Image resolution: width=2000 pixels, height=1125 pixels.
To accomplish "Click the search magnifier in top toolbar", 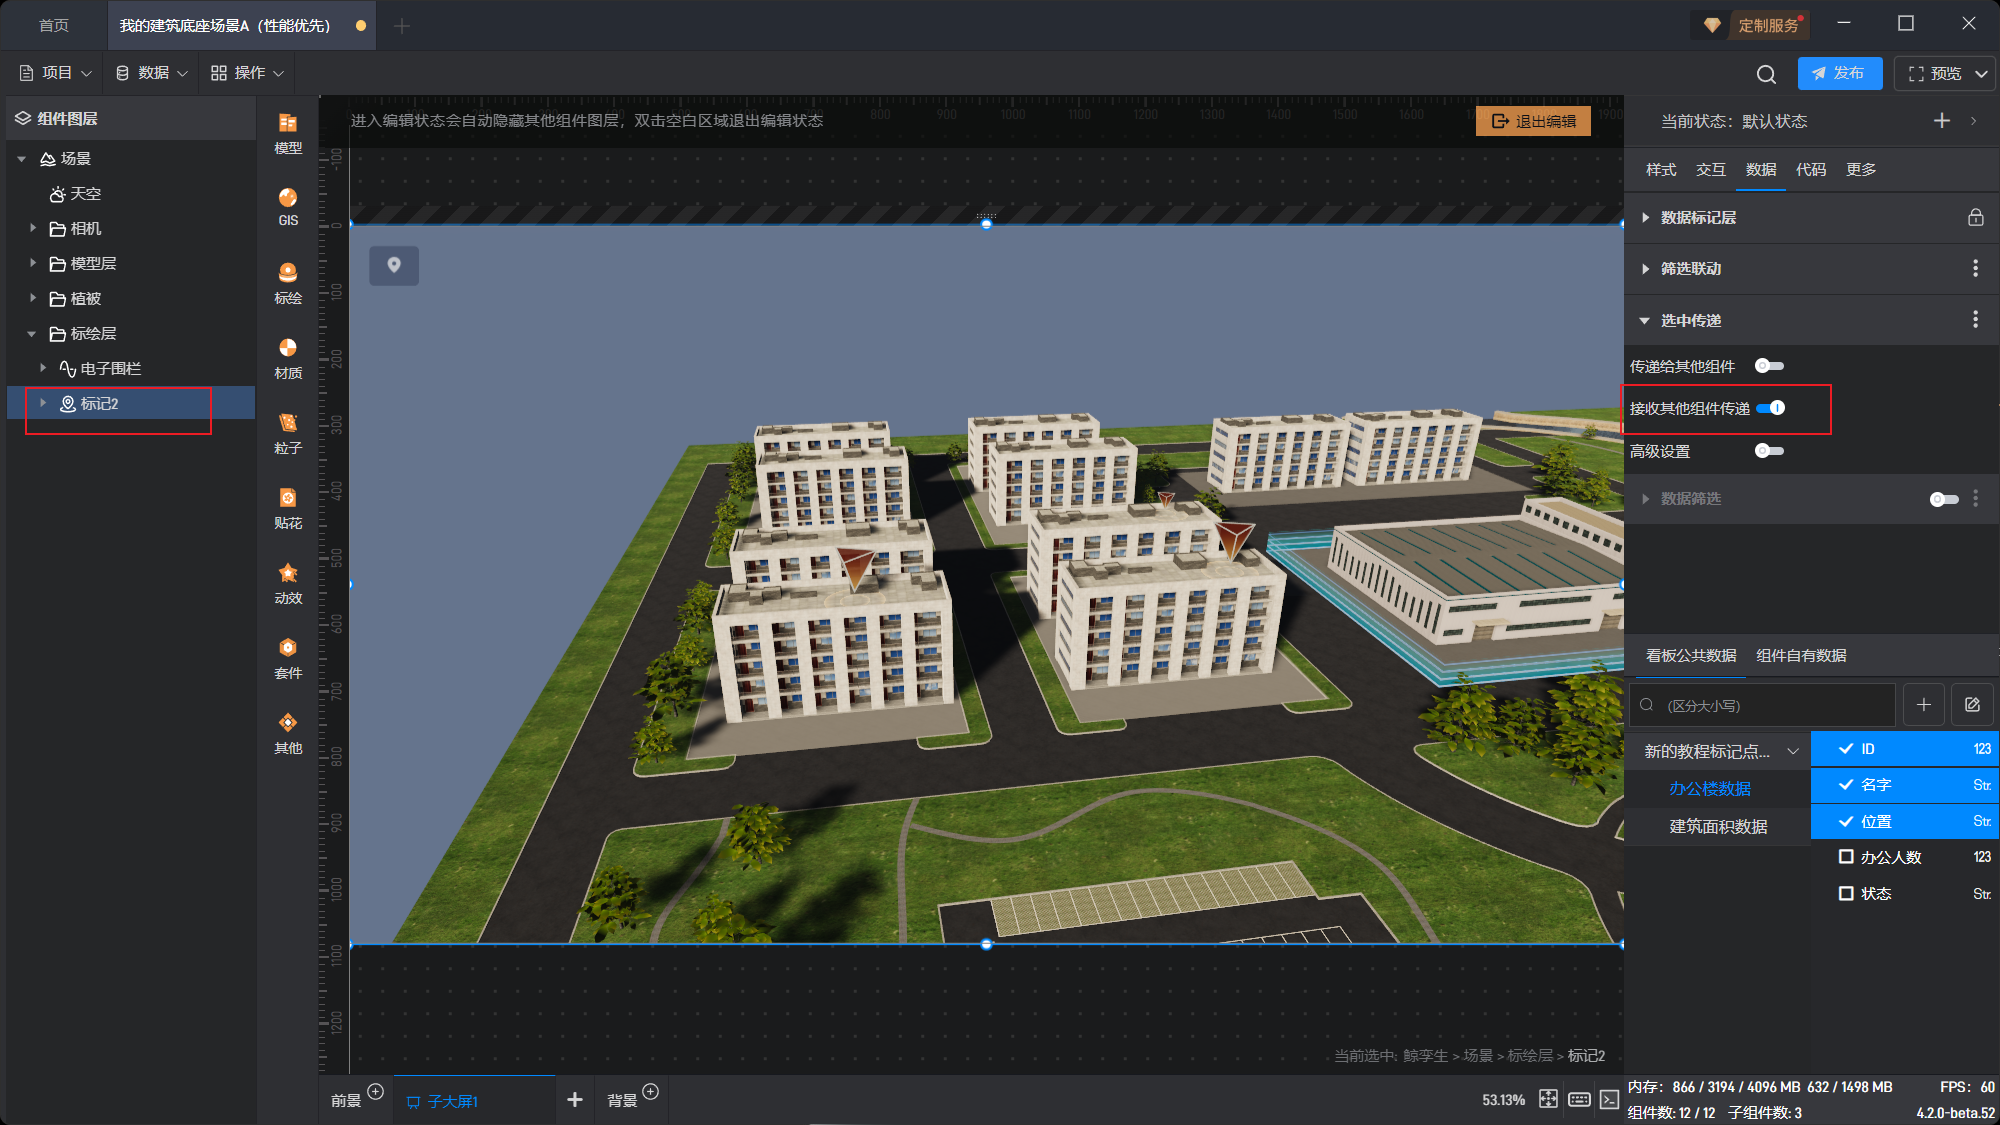I will (x=1766, y=74).
